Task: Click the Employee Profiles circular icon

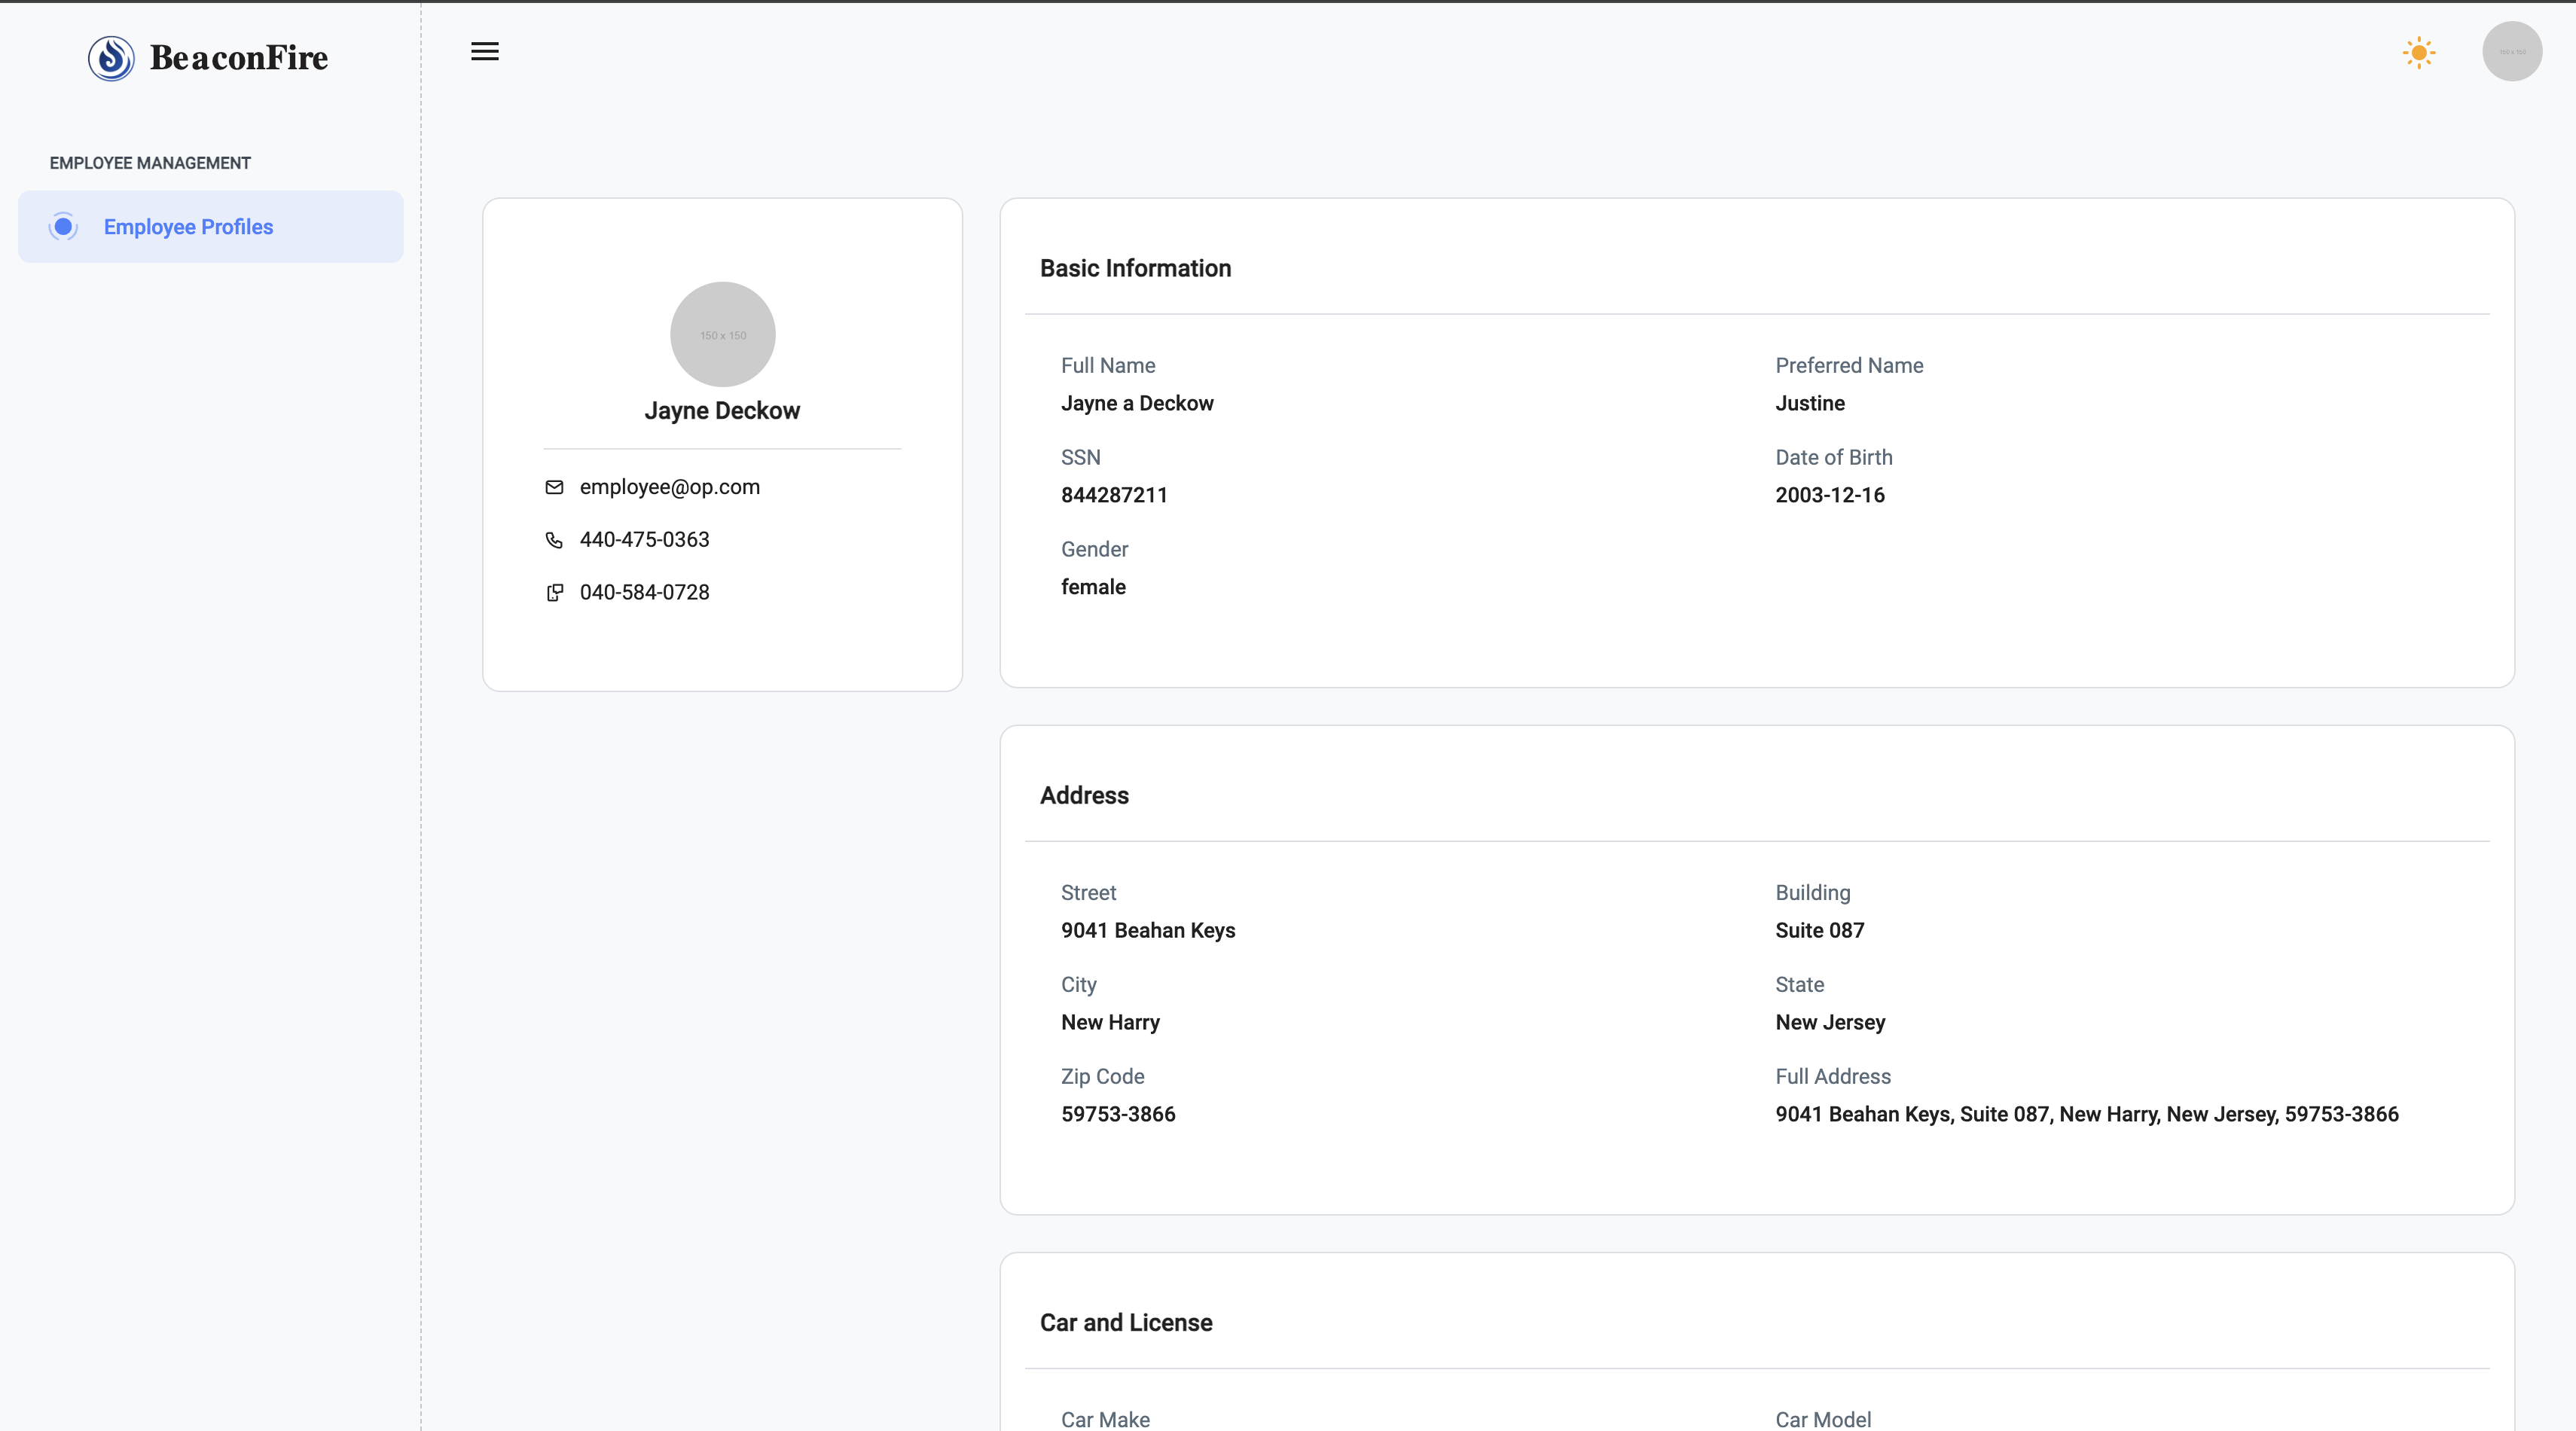Action: click(x=63, y=226)
